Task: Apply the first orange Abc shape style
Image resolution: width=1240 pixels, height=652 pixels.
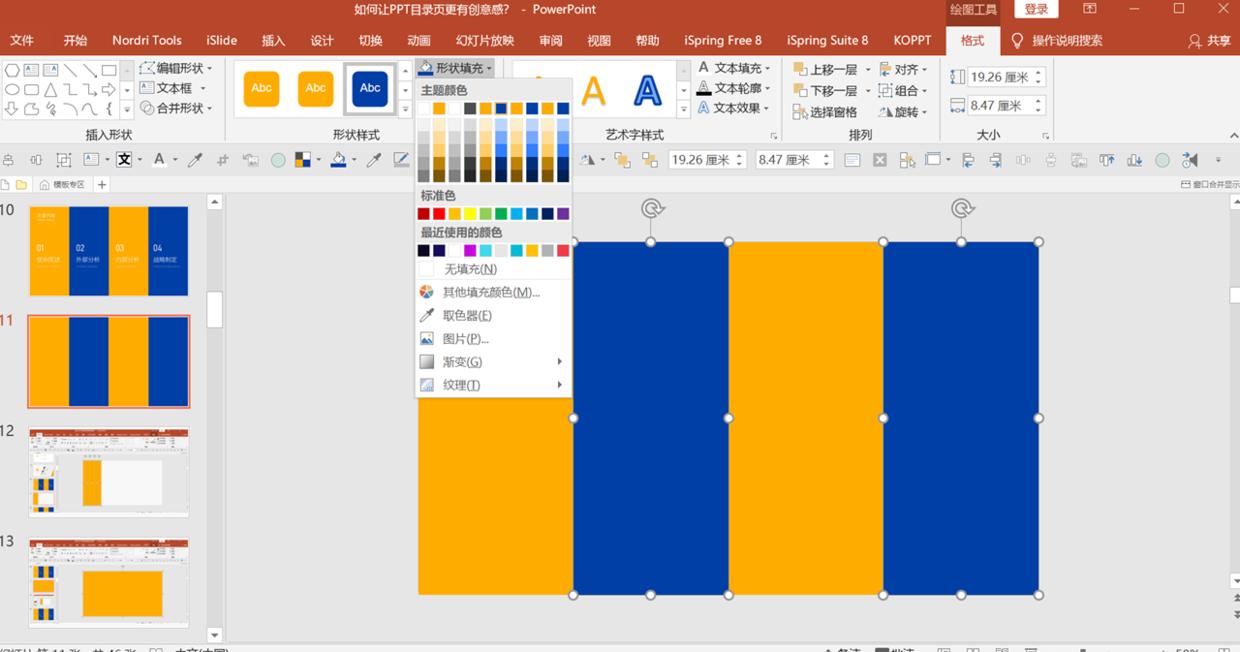Action: (x=262, y=88)
